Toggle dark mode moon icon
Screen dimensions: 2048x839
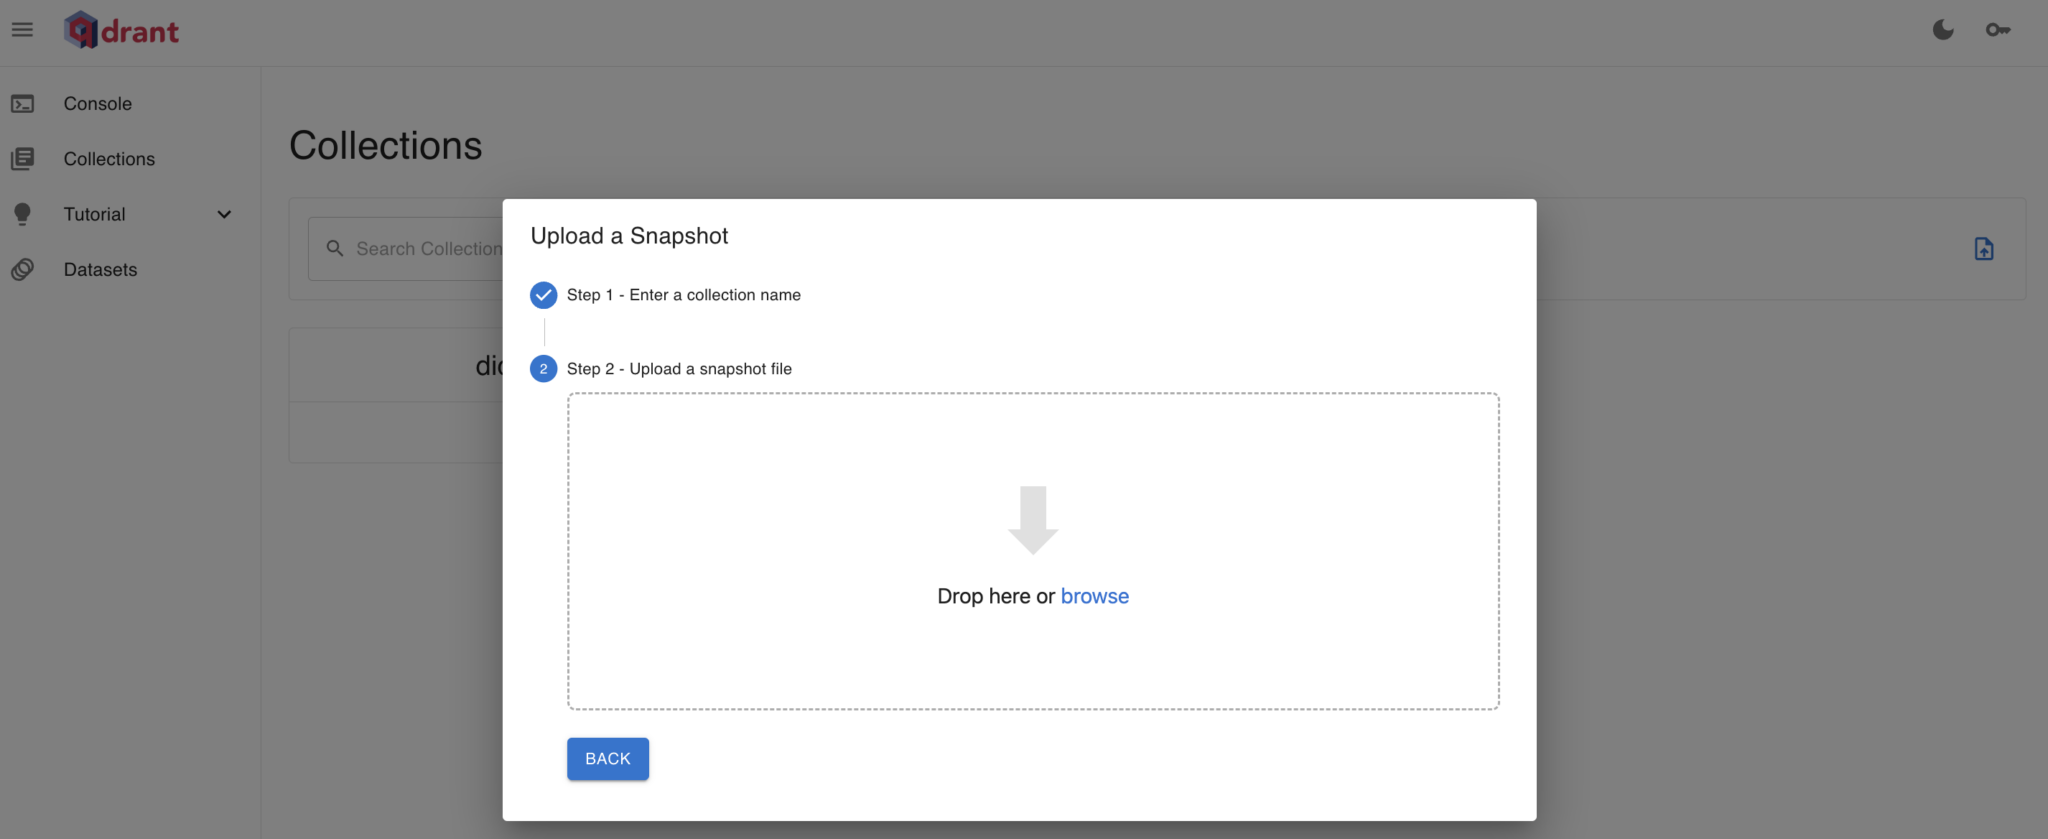click(1942, 30)
